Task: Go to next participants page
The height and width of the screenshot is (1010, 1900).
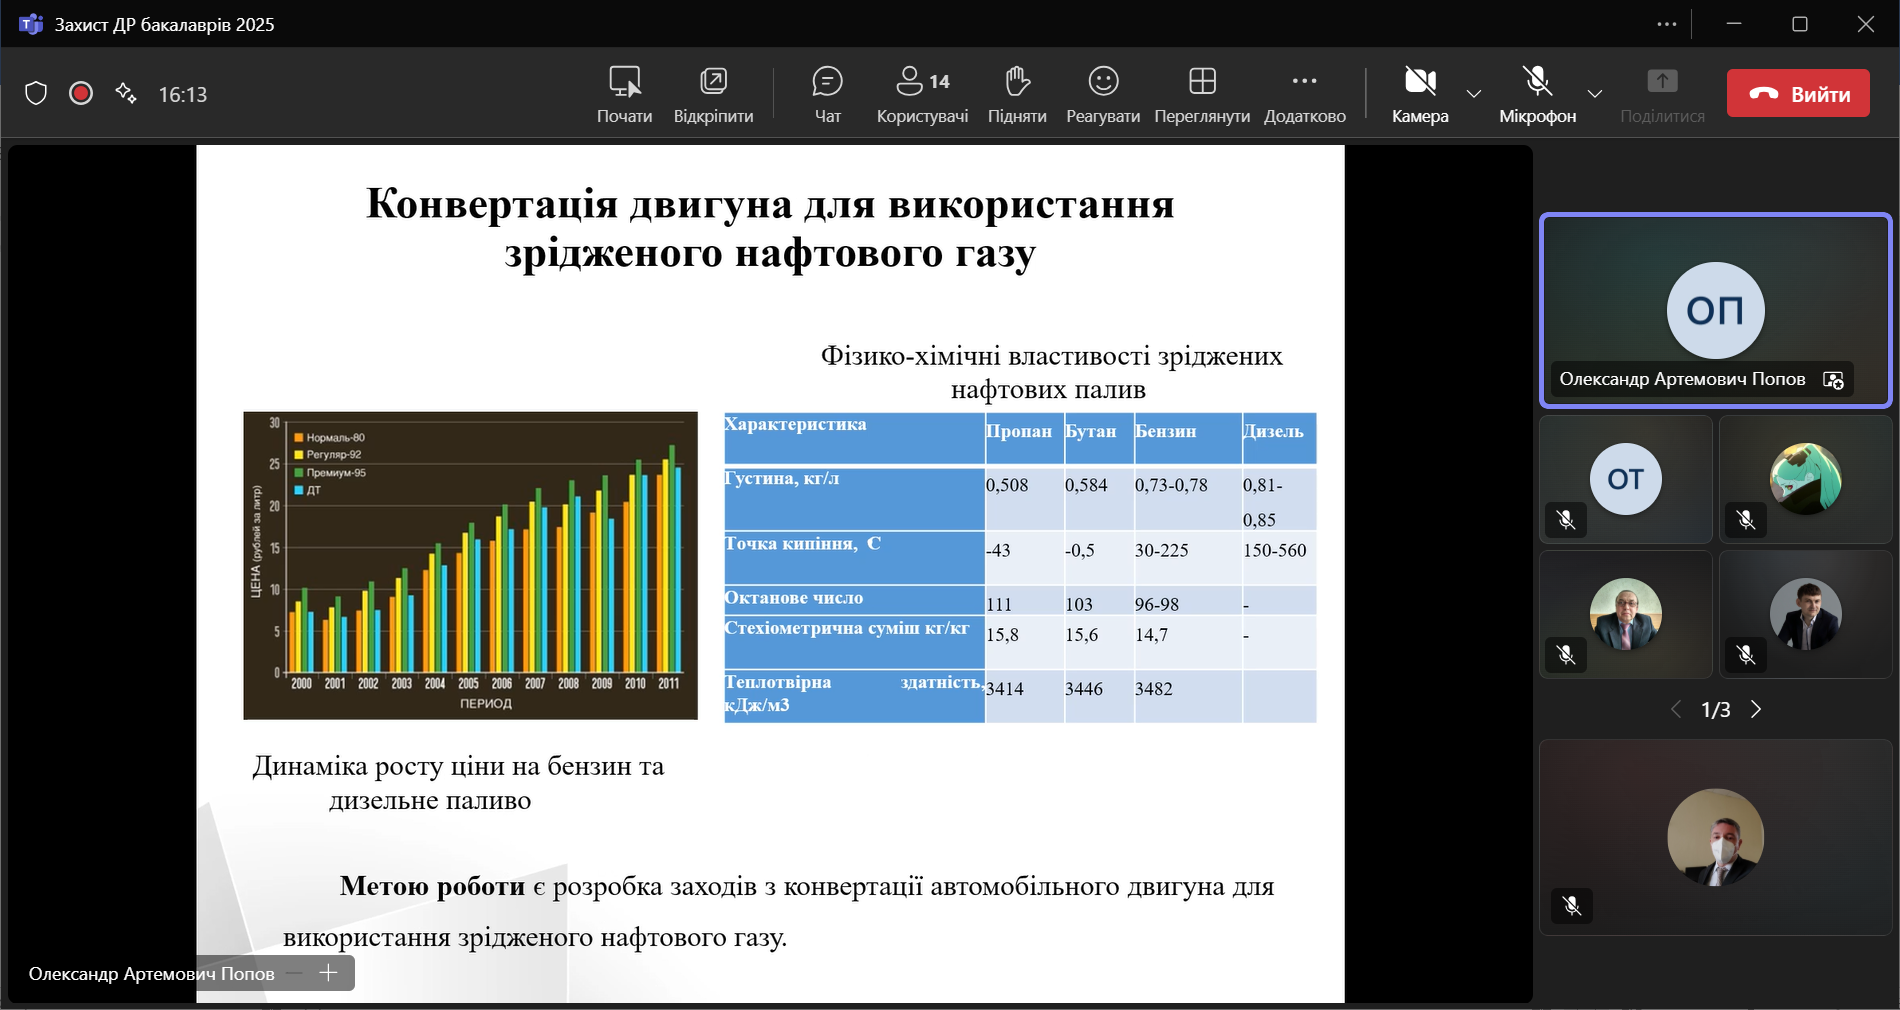Action: click(x=1756, y=710)
